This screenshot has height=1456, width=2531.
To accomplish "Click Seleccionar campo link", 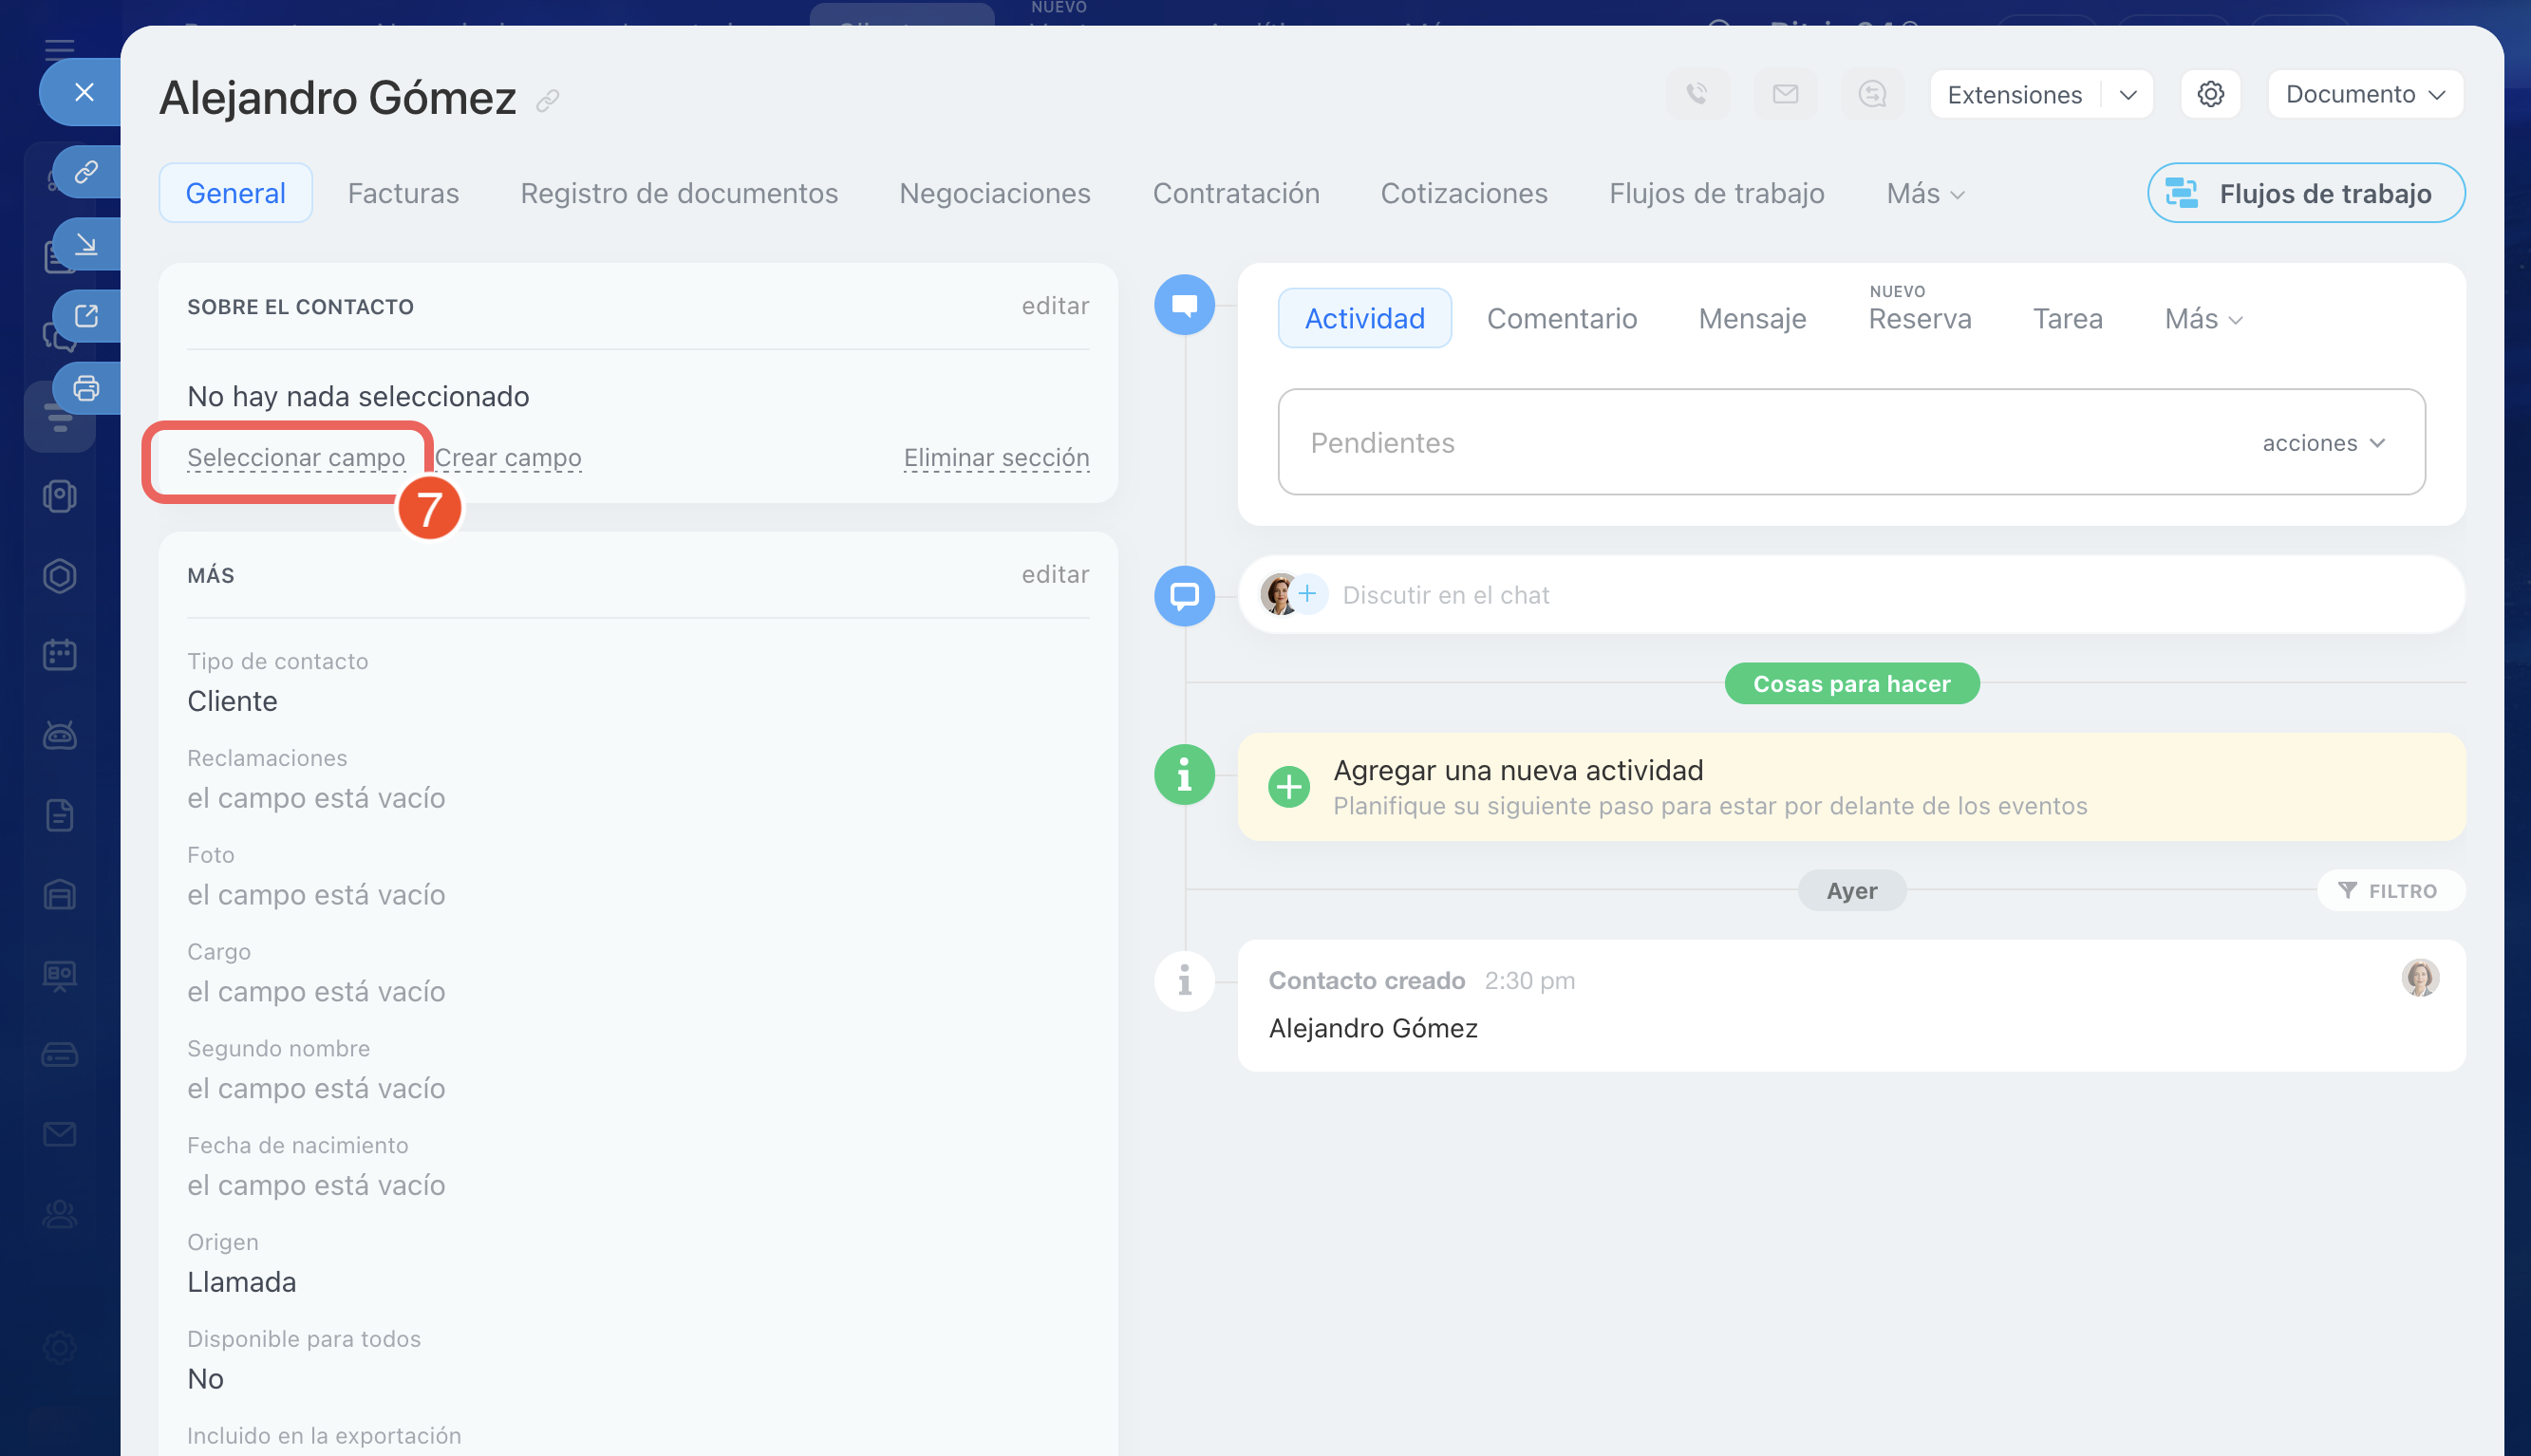I will coord(296,457).
